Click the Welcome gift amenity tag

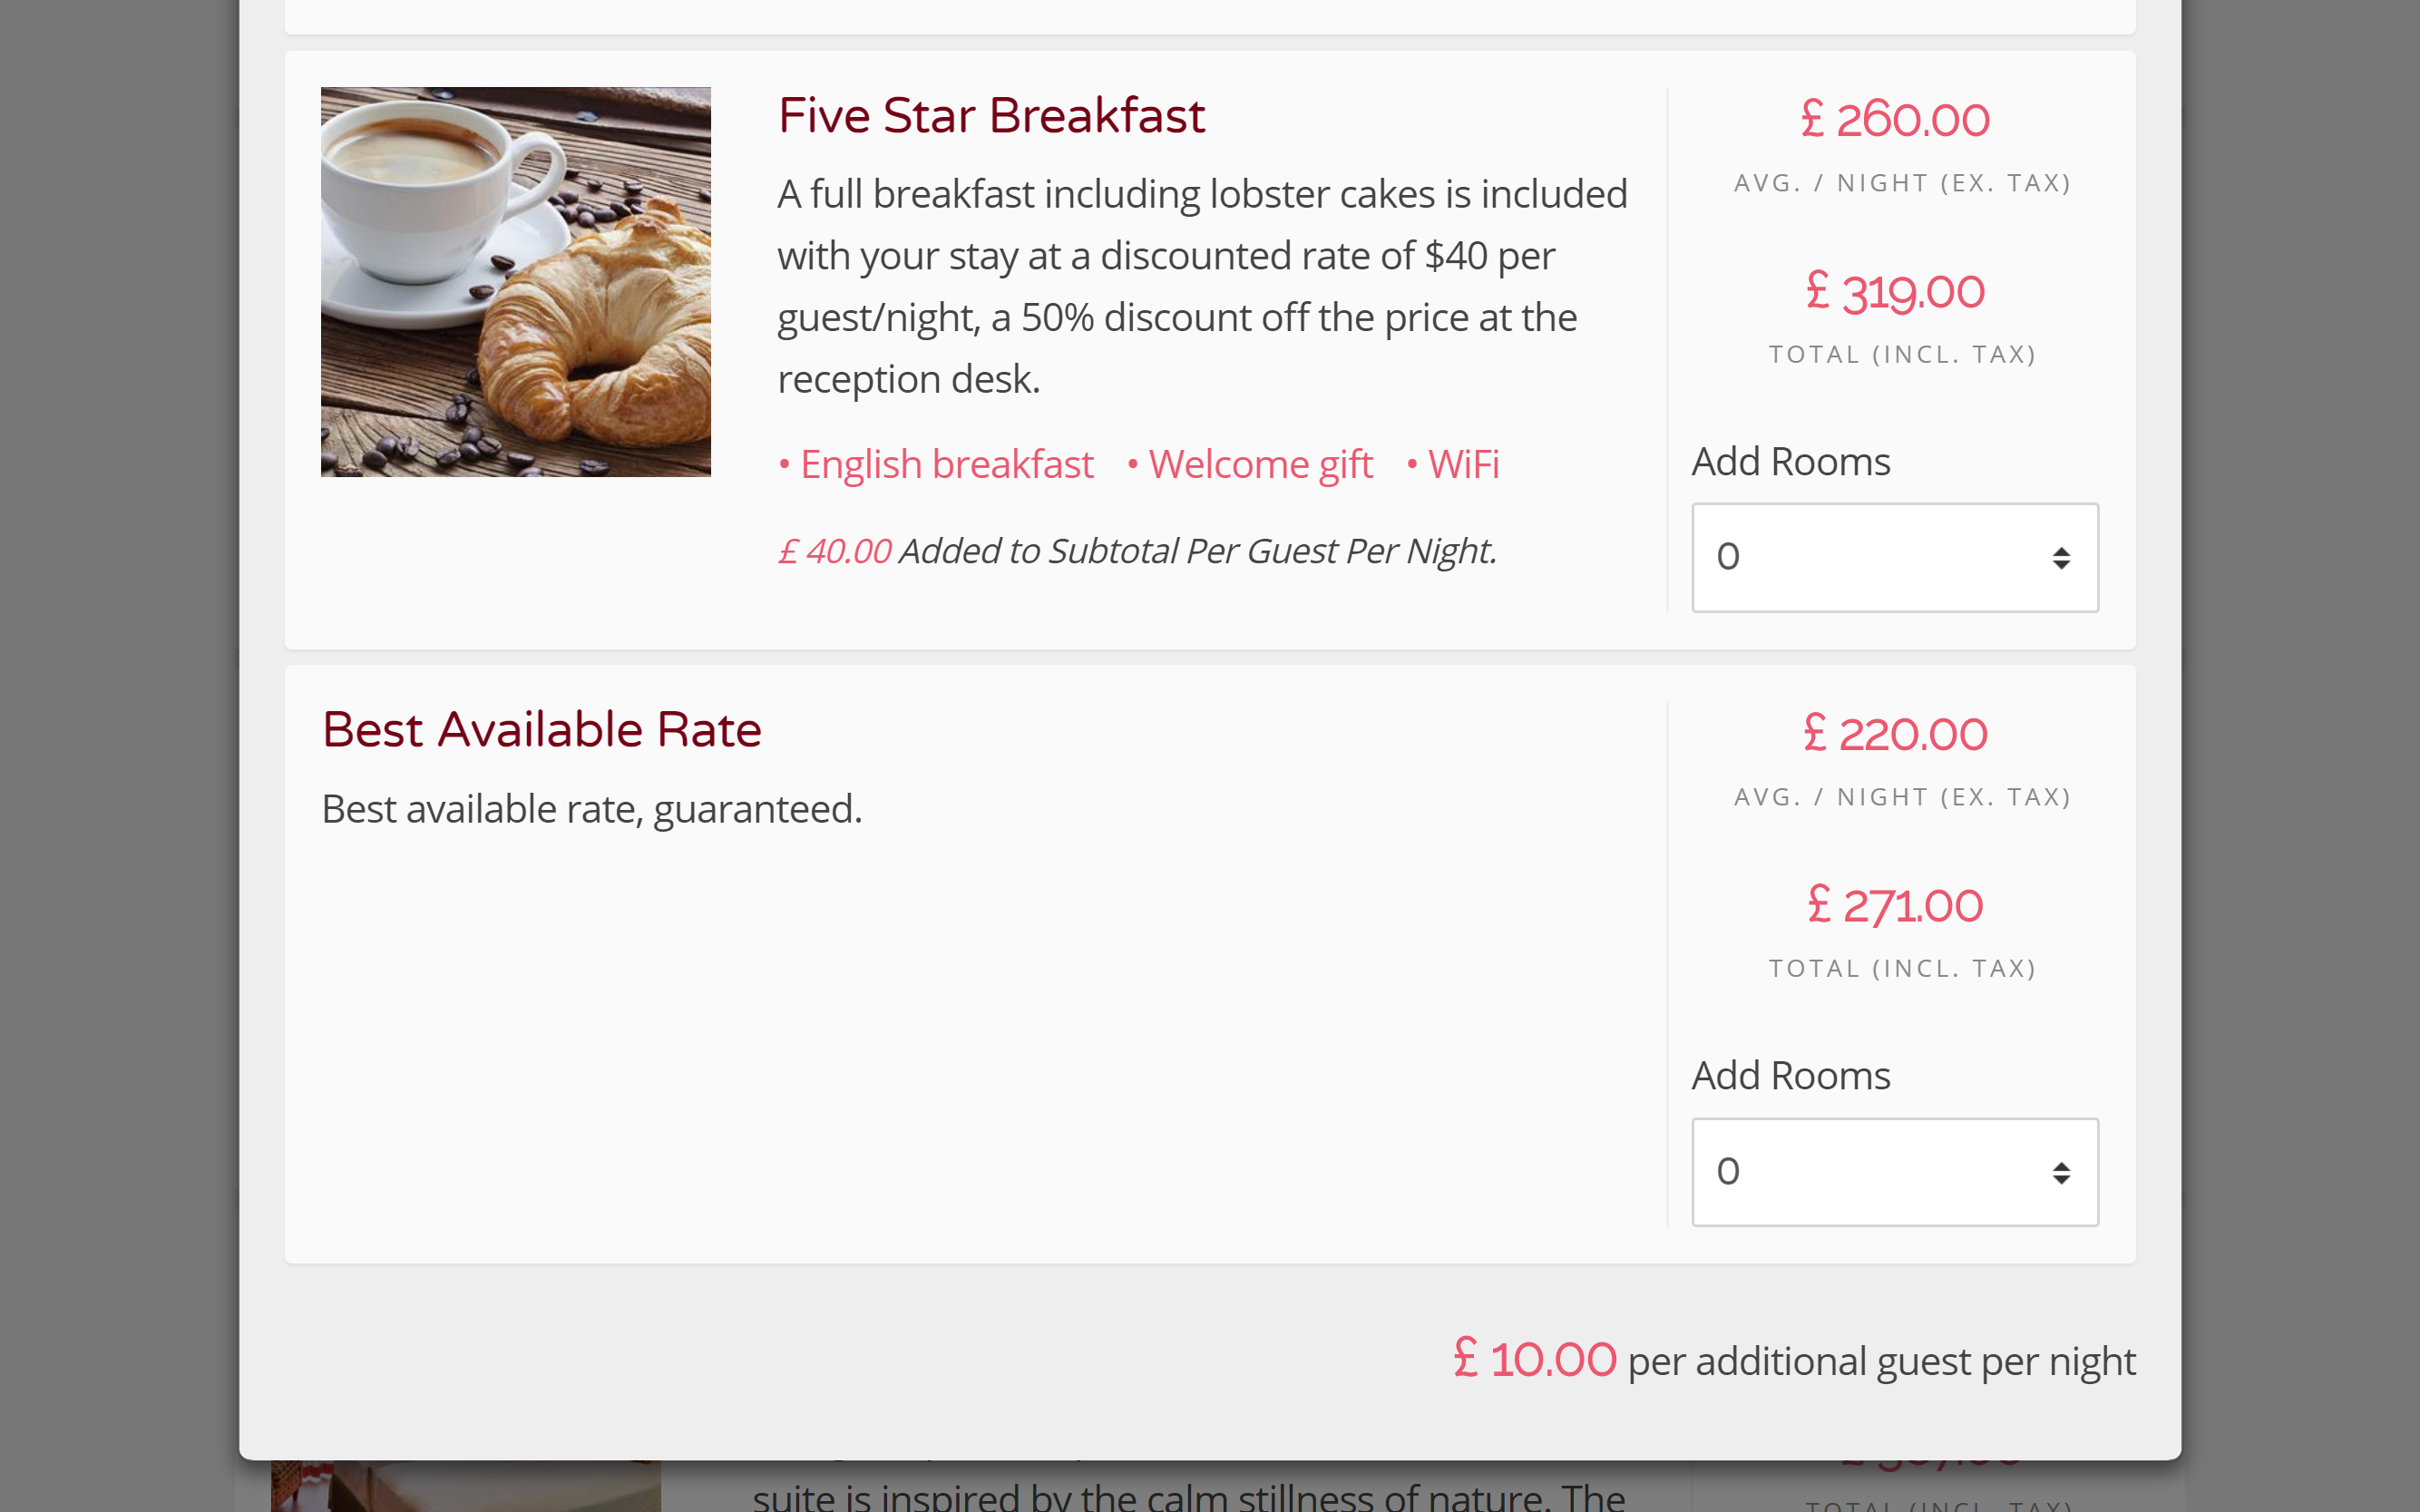click(x=1250, y=464)
